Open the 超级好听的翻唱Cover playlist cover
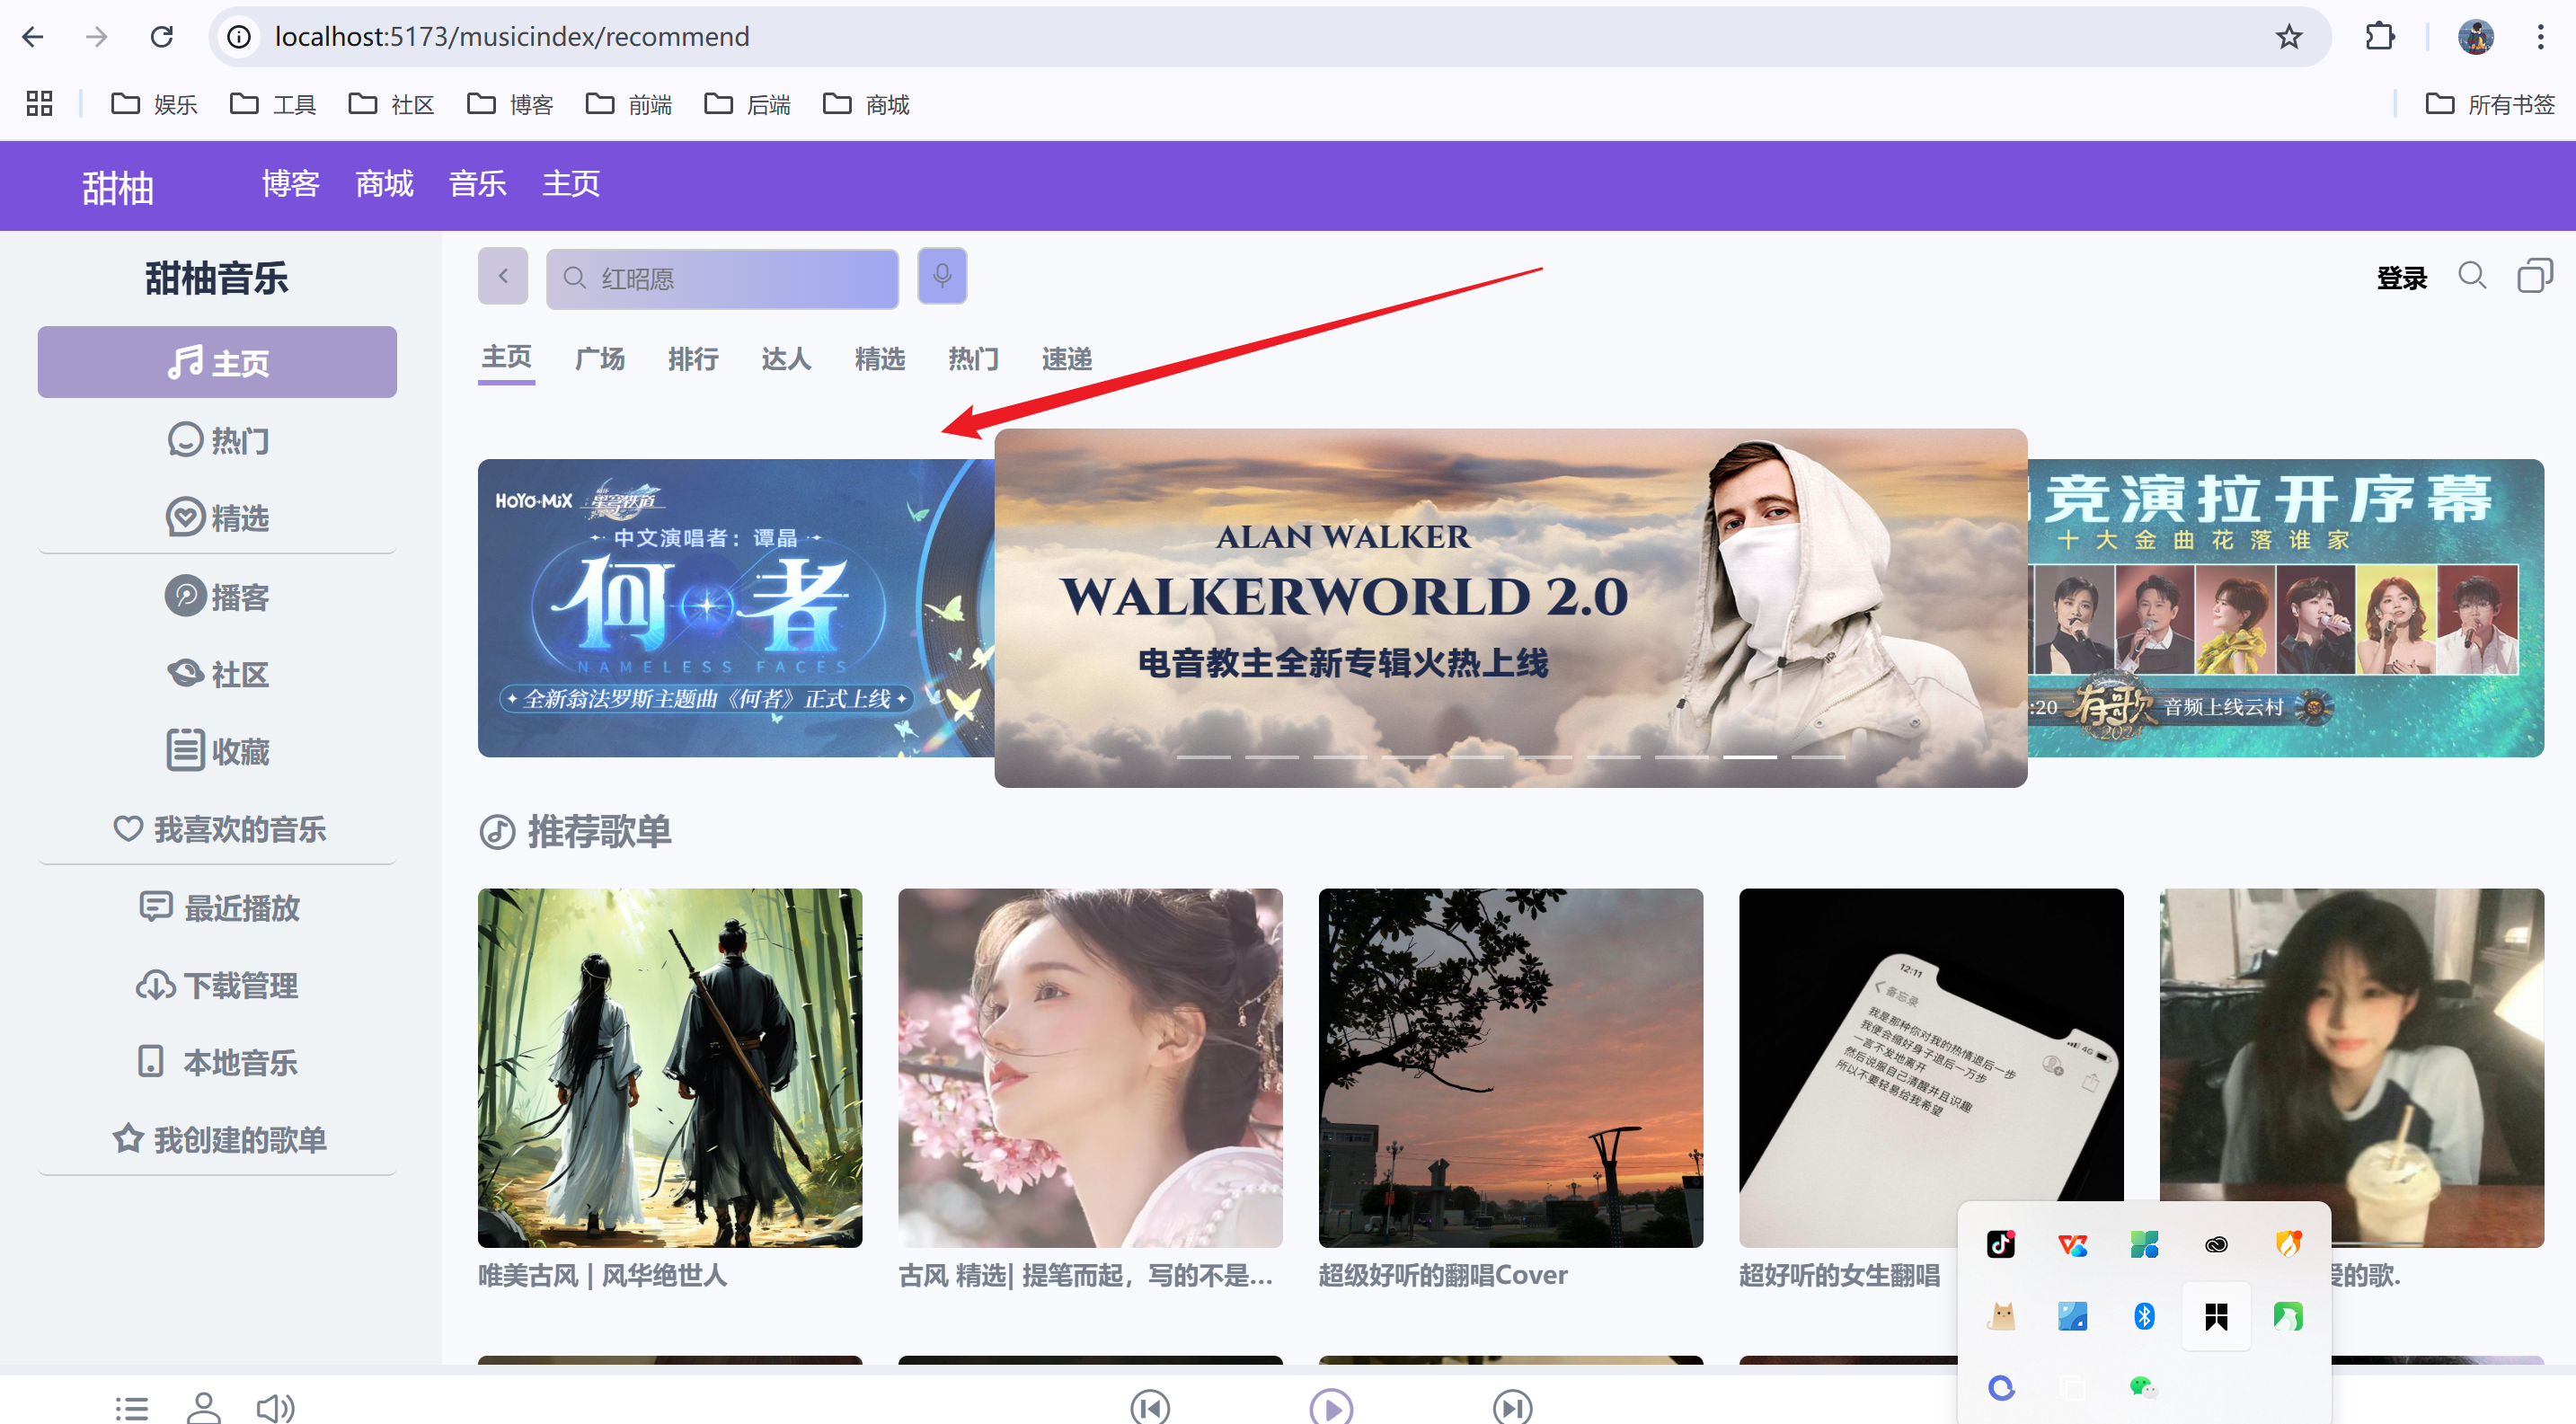The image size is (2576, 1424). tap(1511, 1068)
